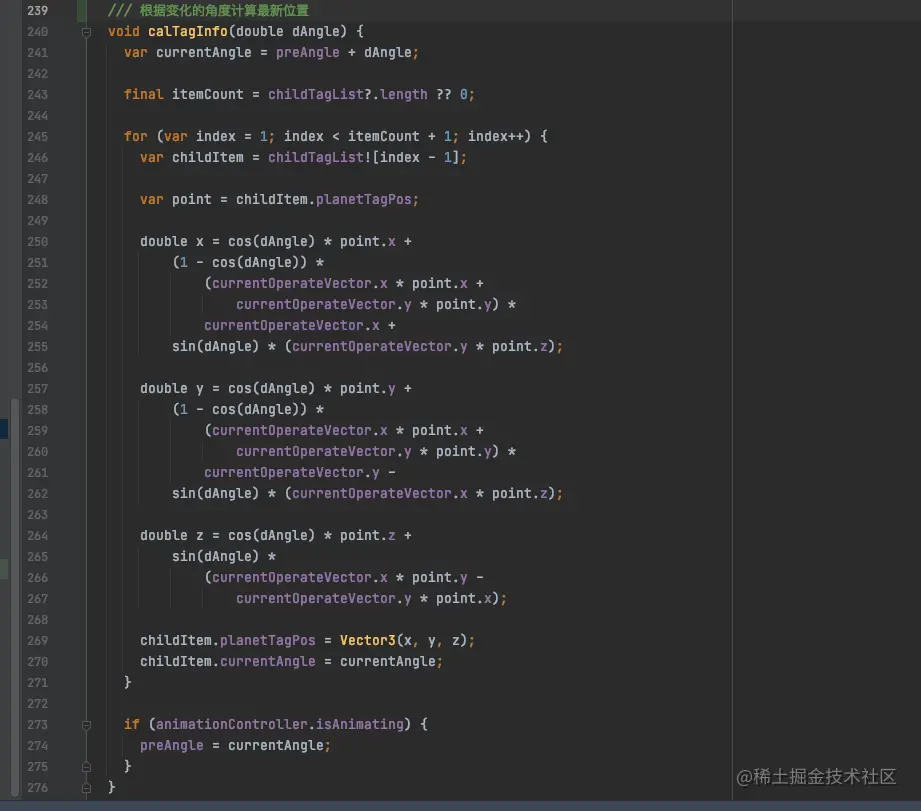Click 'double y' declaration on line 257
The height and width of the screenshot is (811, 921).
click(172, 389)
